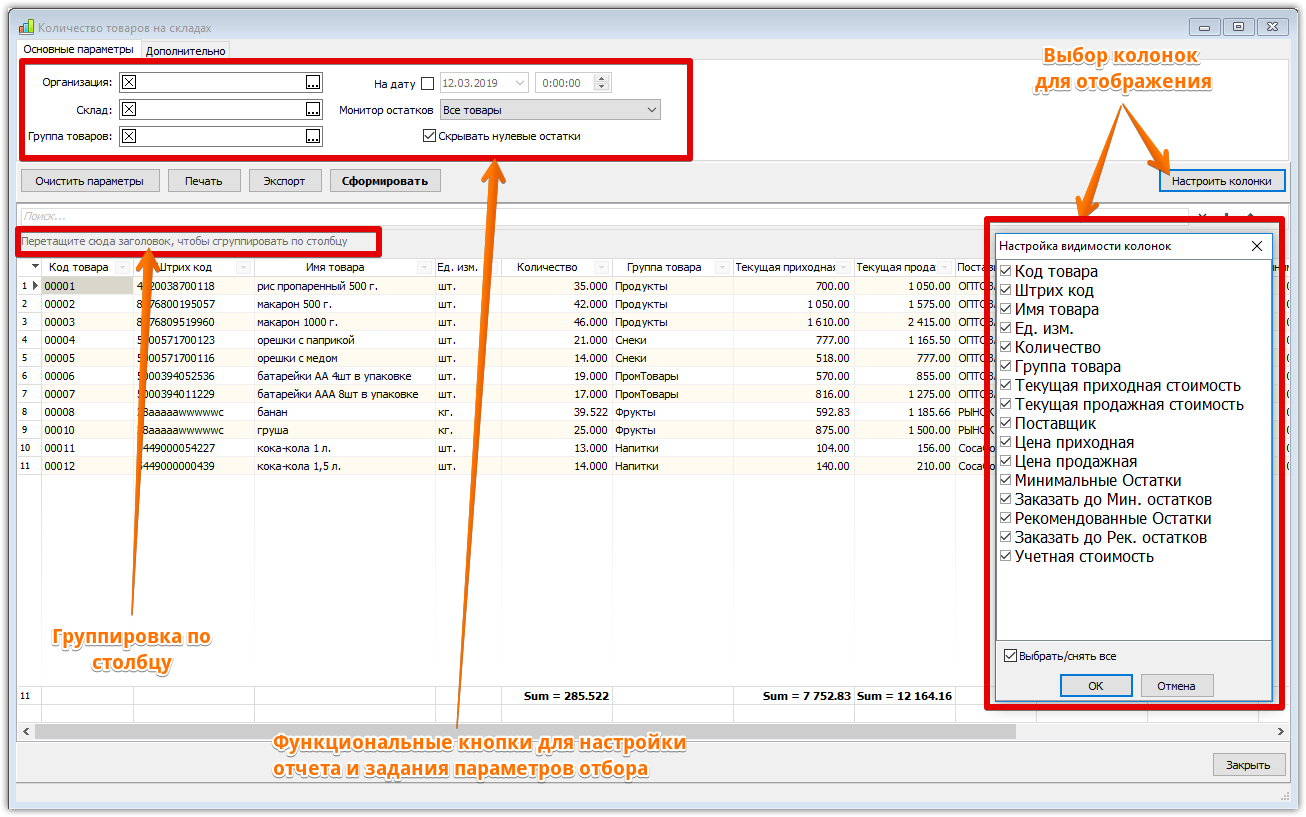Toggle Цена приходная column checkbox

1007,443
